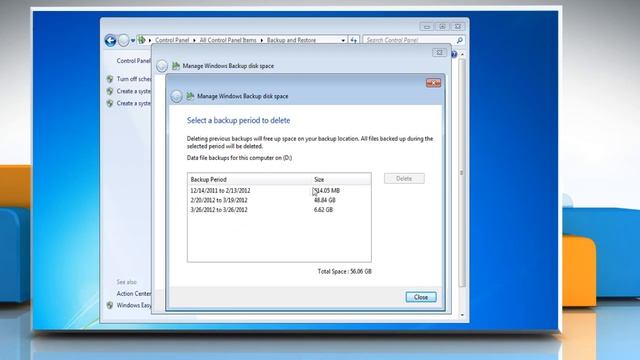
Task: Click the Control Panel window scrollbar
Action: [462, 173]
